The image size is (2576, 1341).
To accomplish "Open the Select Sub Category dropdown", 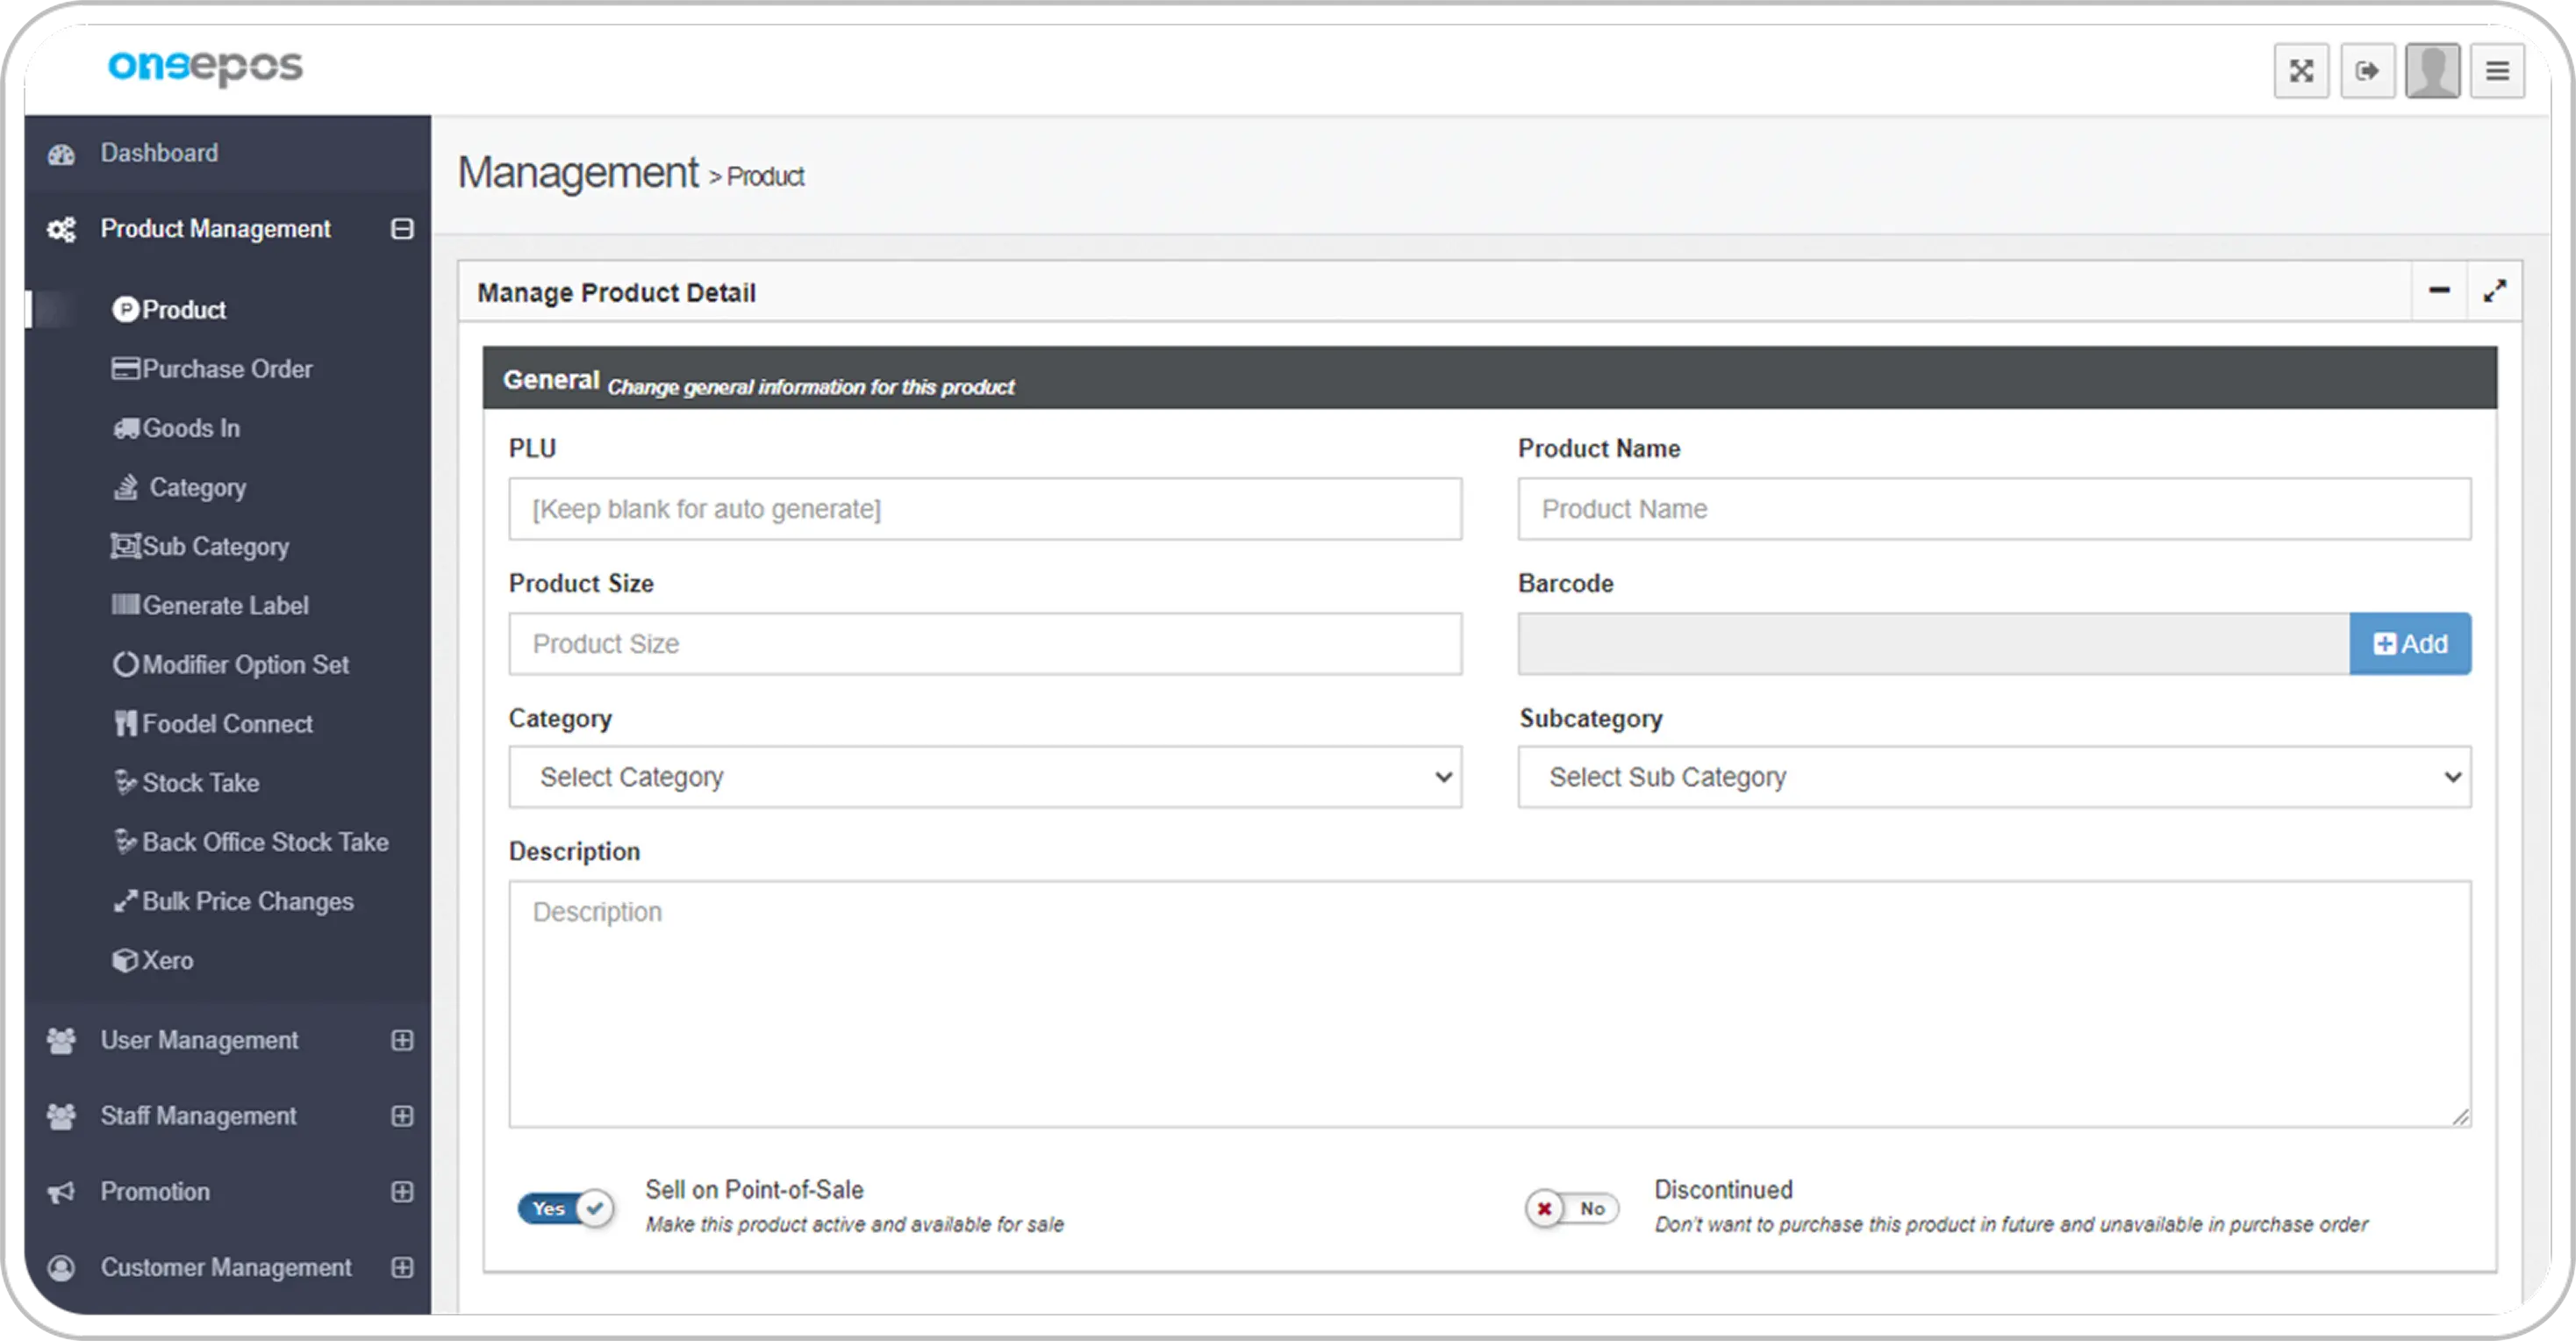I will pyautogui.click(x=1994, y=777).
